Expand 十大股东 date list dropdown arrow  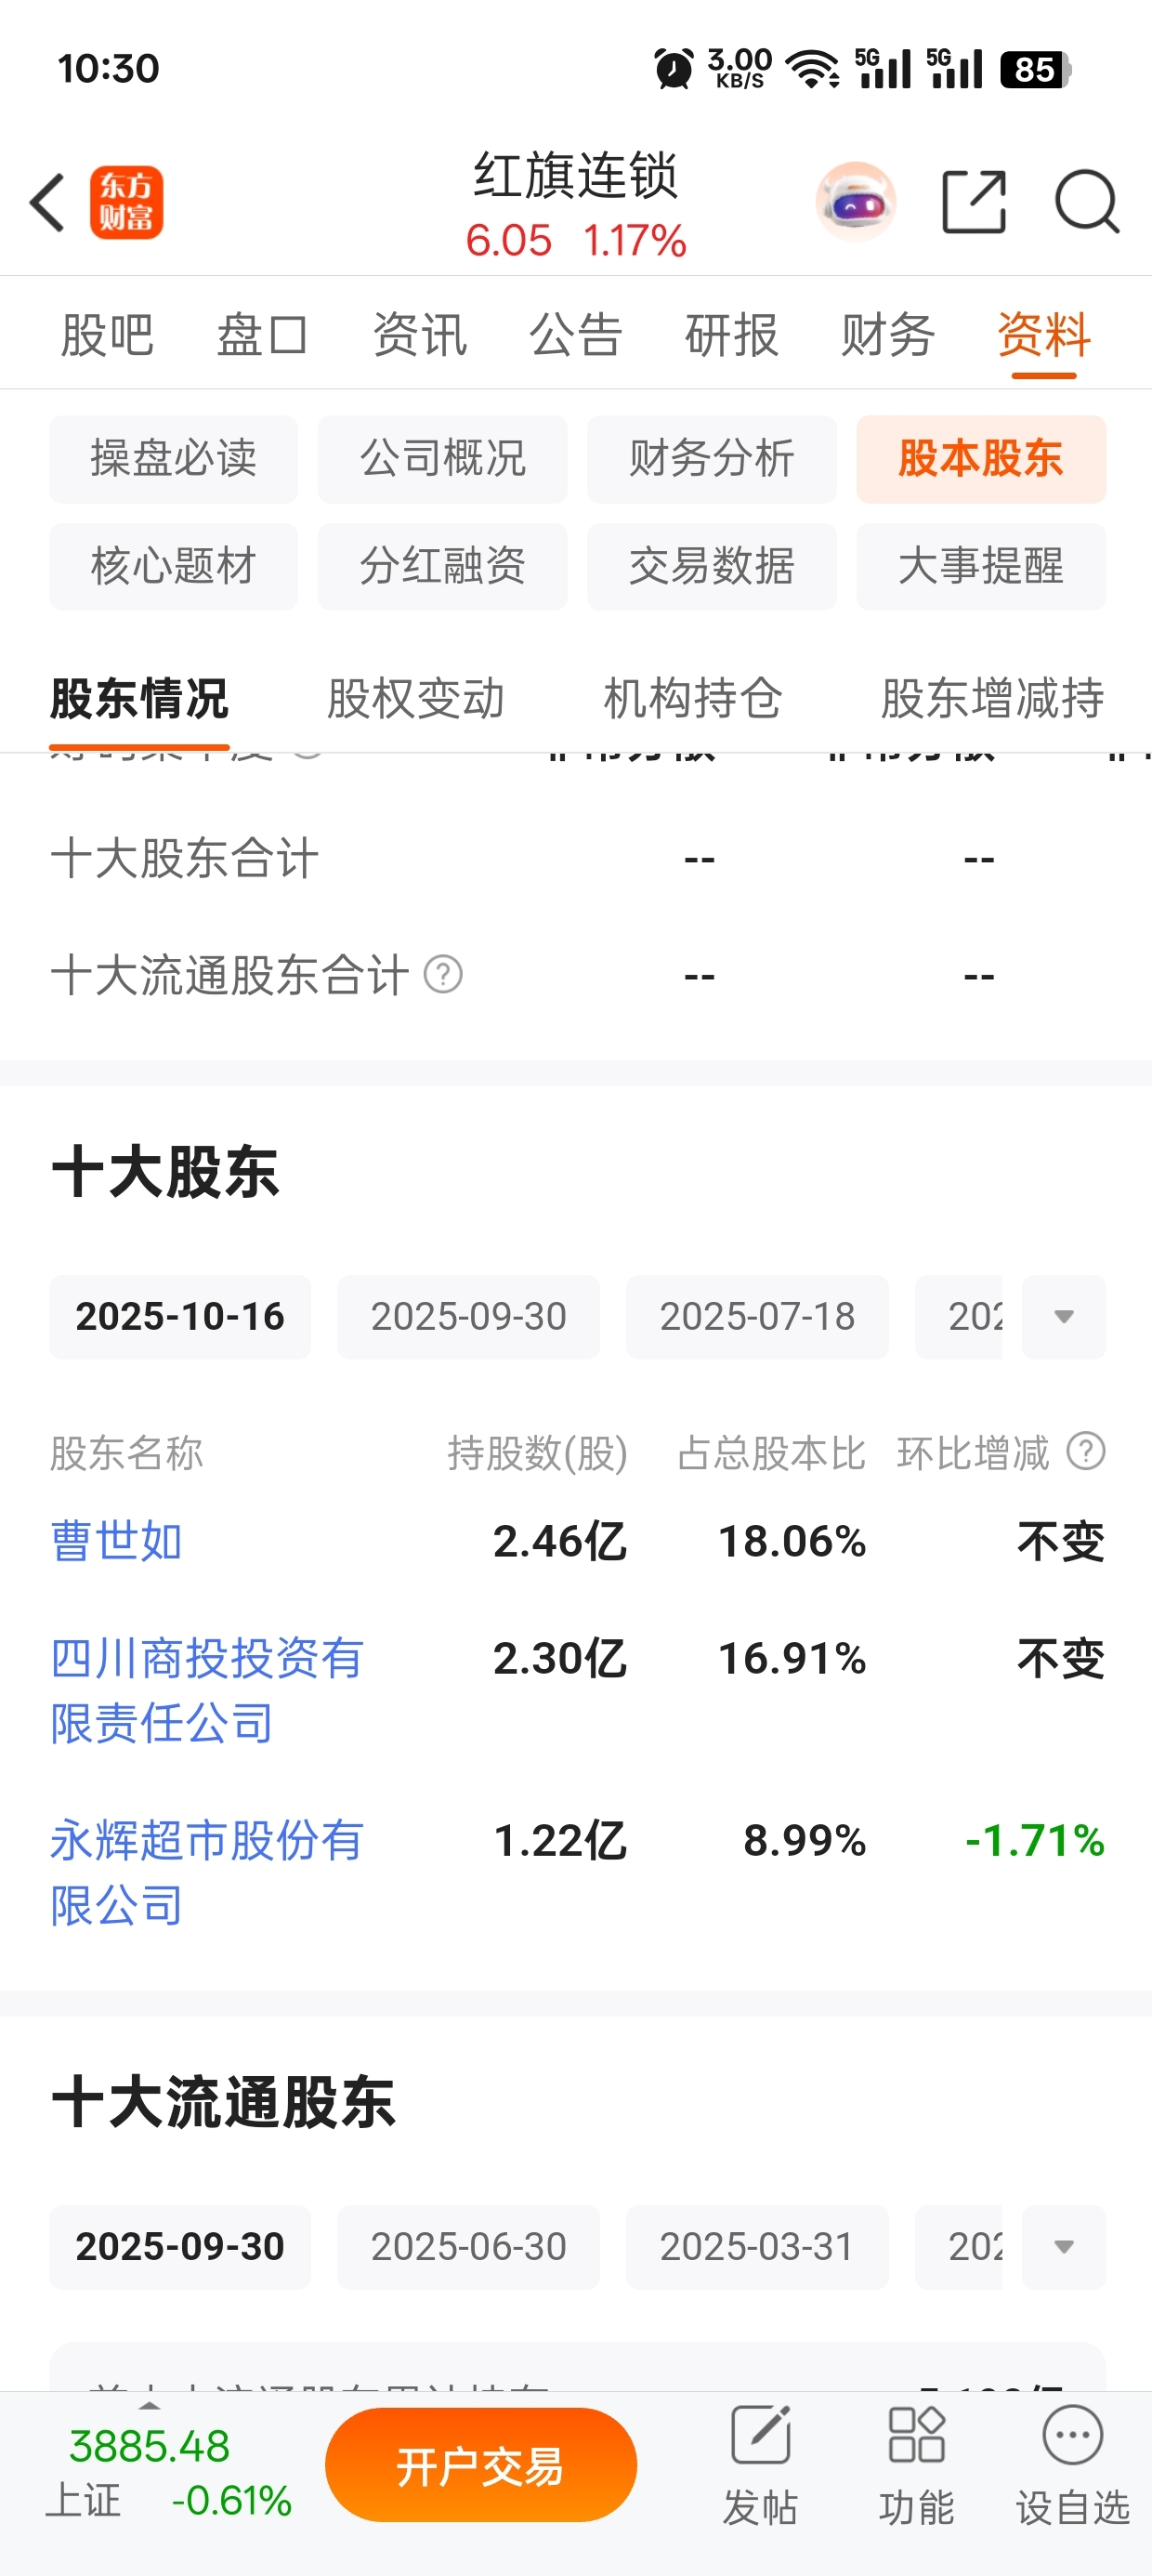[1064, 1316]
